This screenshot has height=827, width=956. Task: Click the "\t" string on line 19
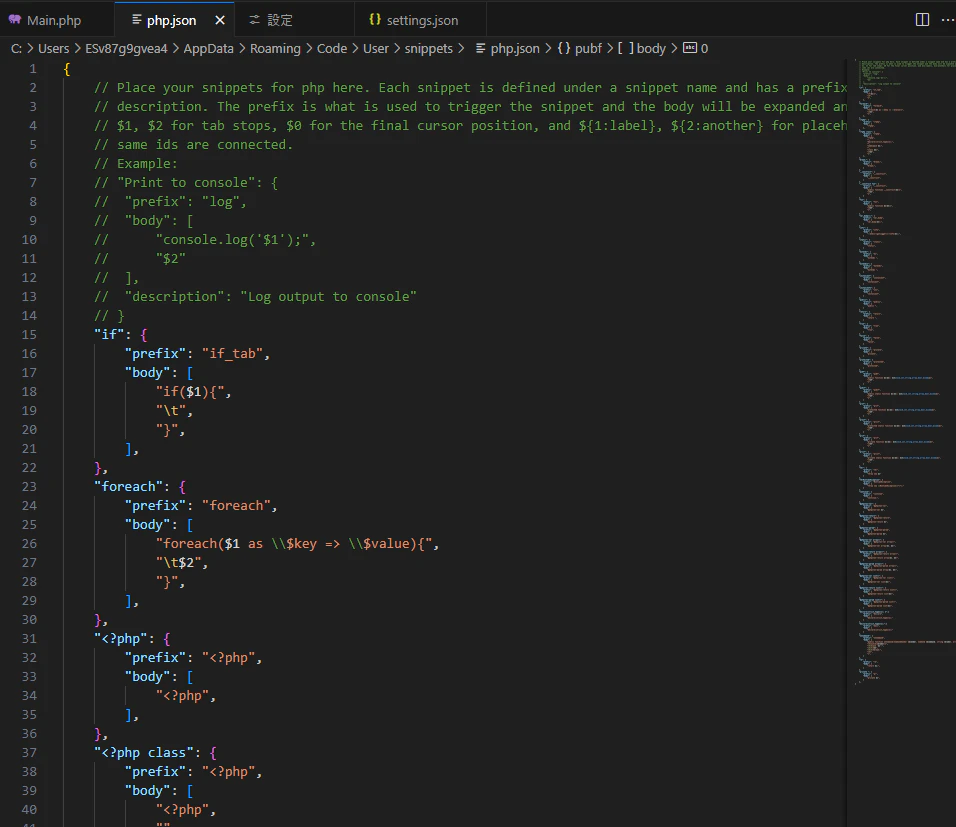pyautogui.click(x=171, y=410)
